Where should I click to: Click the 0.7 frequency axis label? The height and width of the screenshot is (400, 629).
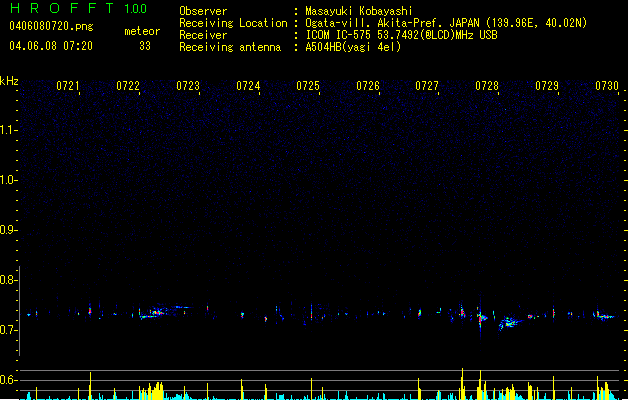[8, 330]
